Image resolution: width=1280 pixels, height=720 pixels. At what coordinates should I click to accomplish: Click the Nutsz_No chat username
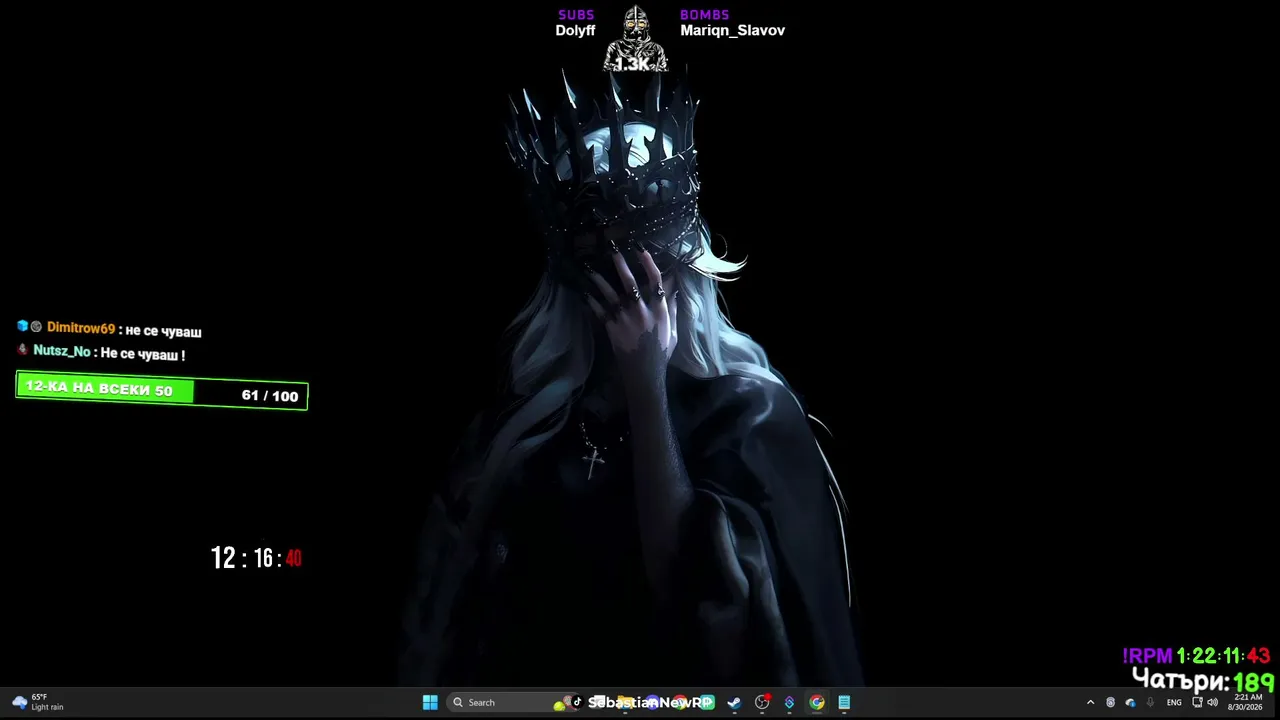(x=62, y=351)
